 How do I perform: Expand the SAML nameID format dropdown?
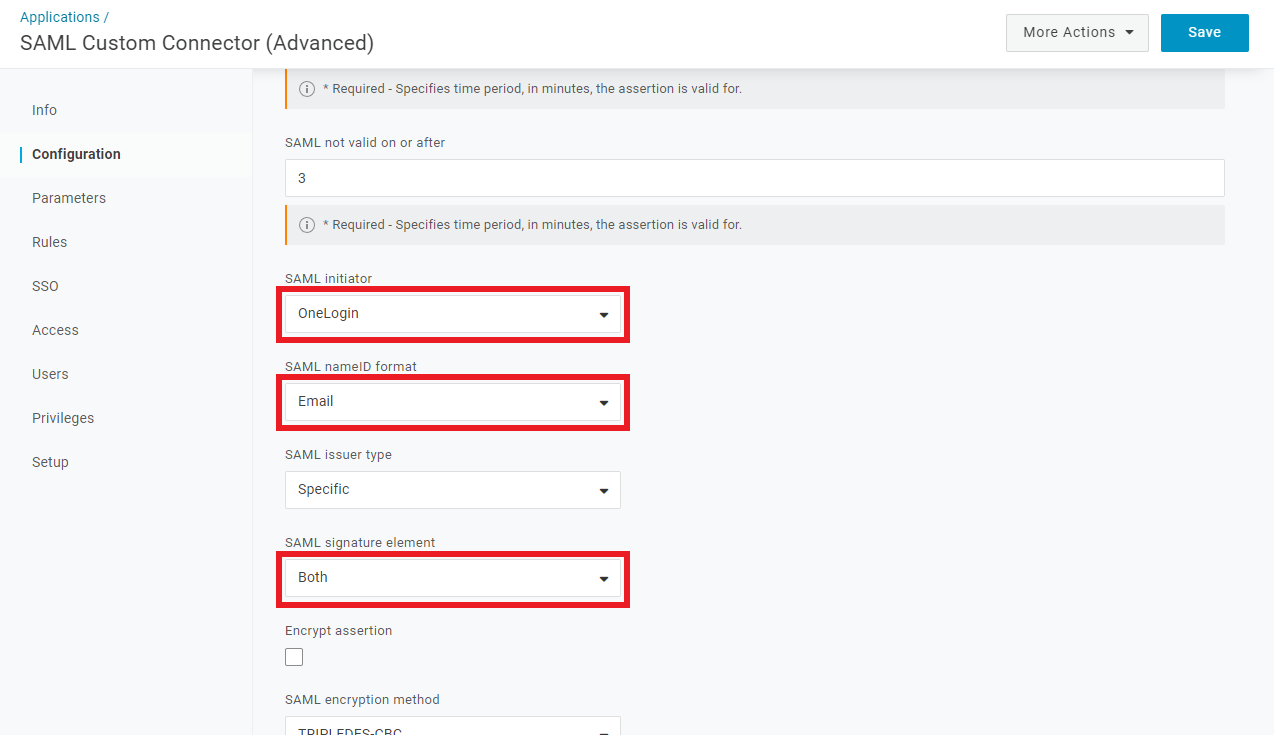[452, 402]
